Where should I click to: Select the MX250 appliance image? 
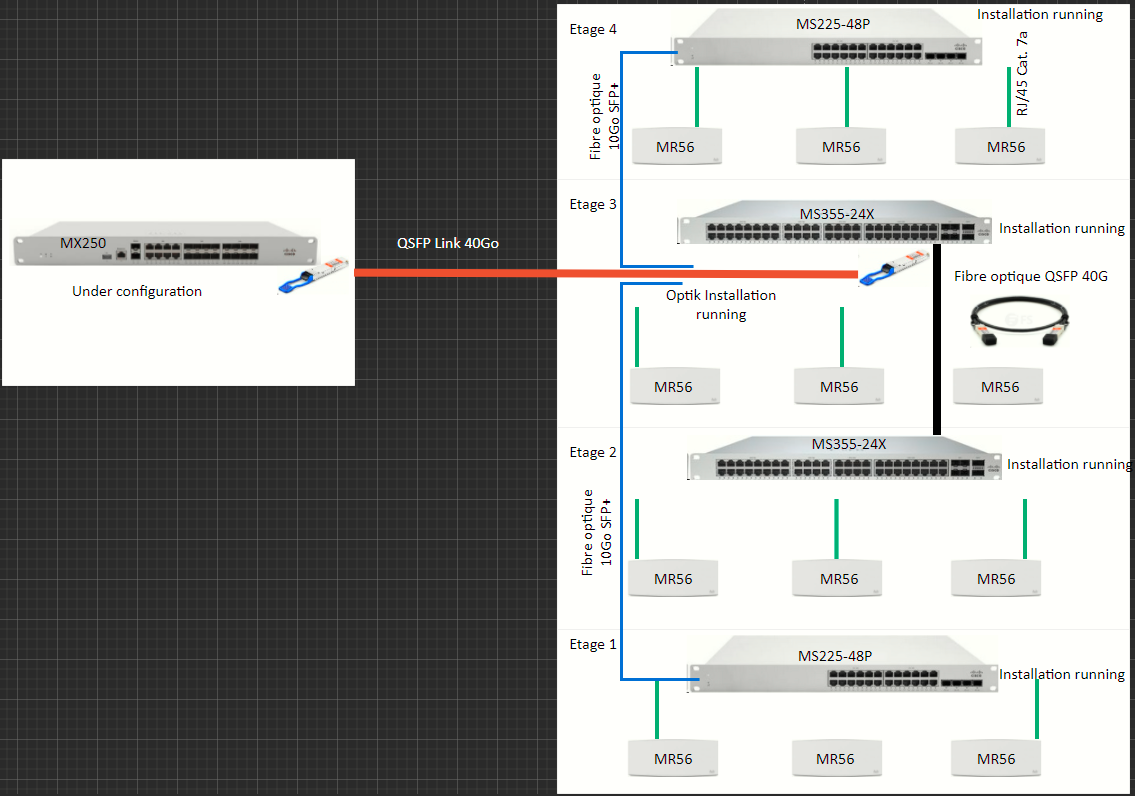(165, 243)
